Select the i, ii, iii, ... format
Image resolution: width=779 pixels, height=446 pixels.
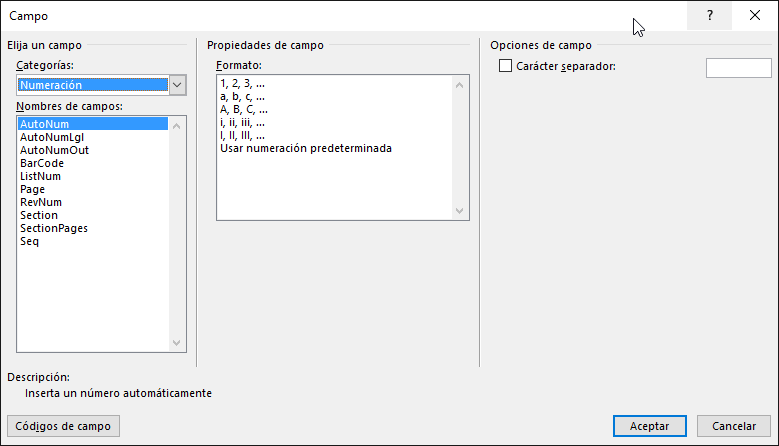(x=242, y=123)
